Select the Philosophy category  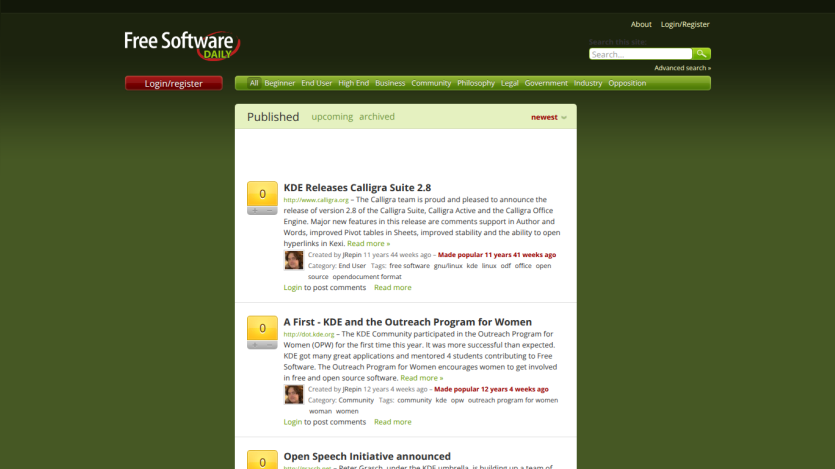[x=476, y=83]
